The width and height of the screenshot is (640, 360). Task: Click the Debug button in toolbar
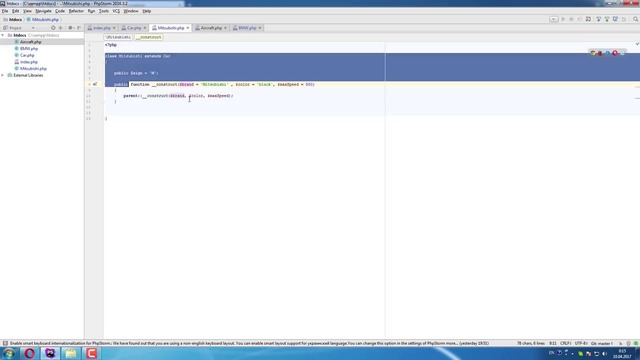[x=571, y=19]
